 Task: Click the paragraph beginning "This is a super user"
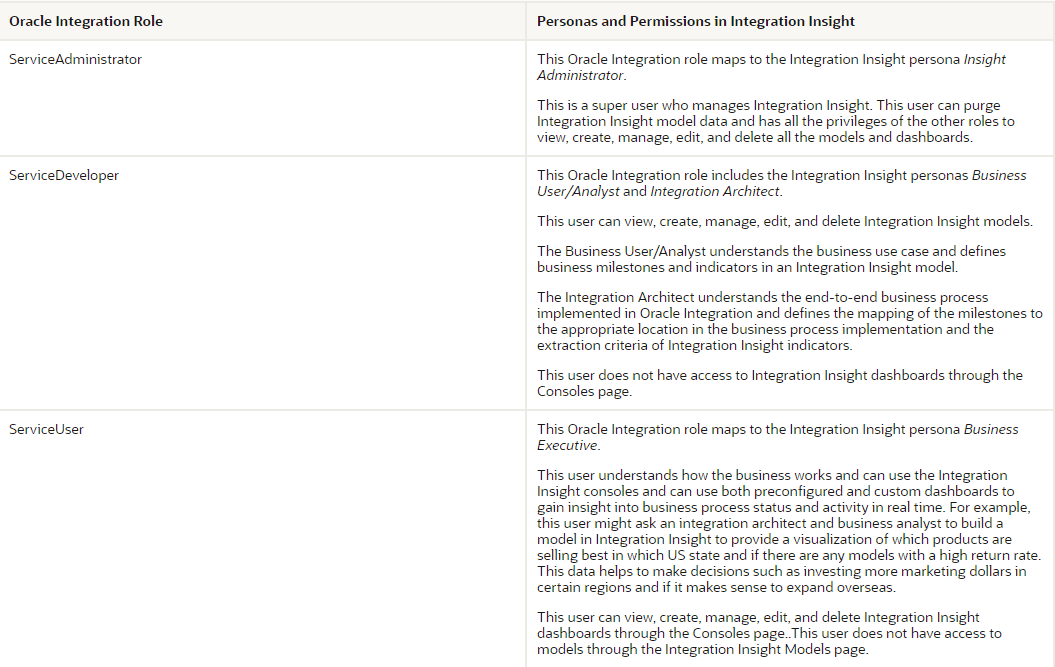click(x=775, y=121)
